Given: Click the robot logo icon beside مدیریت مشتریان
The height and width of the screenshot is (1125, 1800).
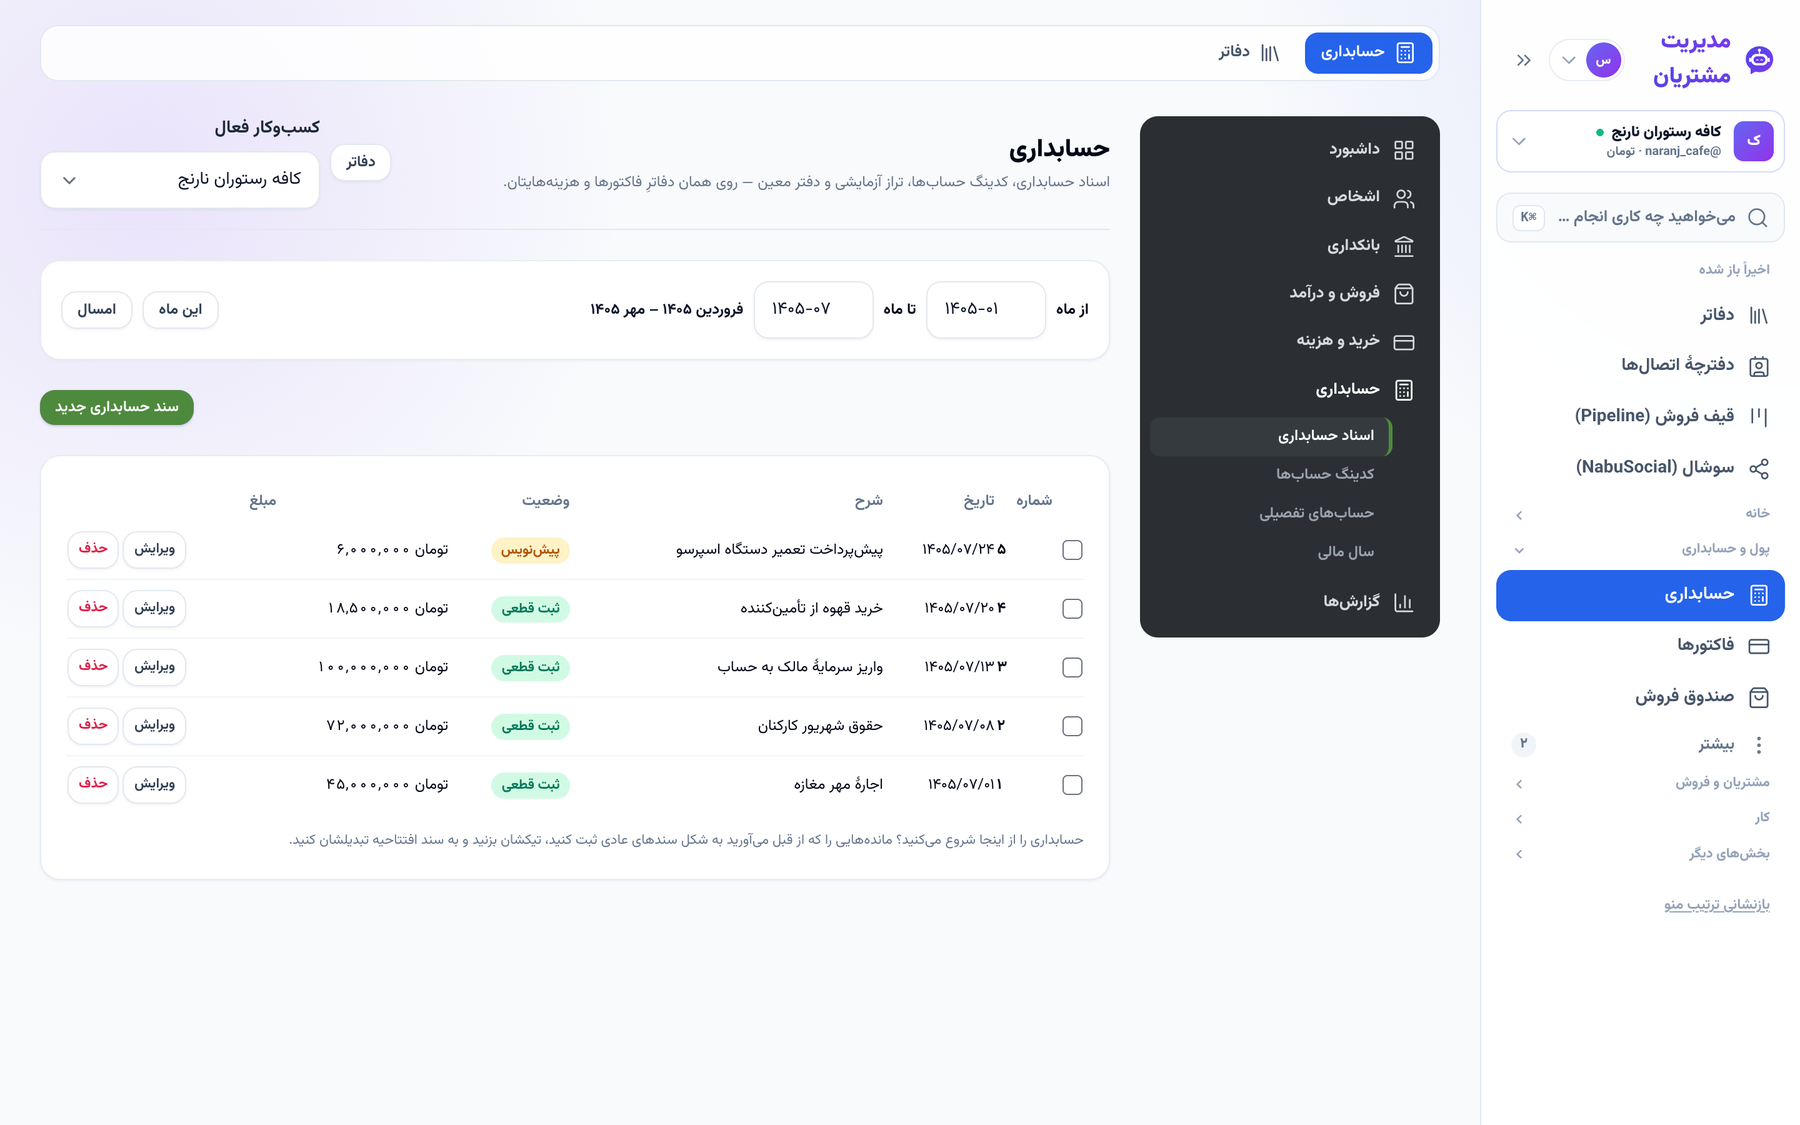Looking at the screenshot, I should (x=1759, y=59).
